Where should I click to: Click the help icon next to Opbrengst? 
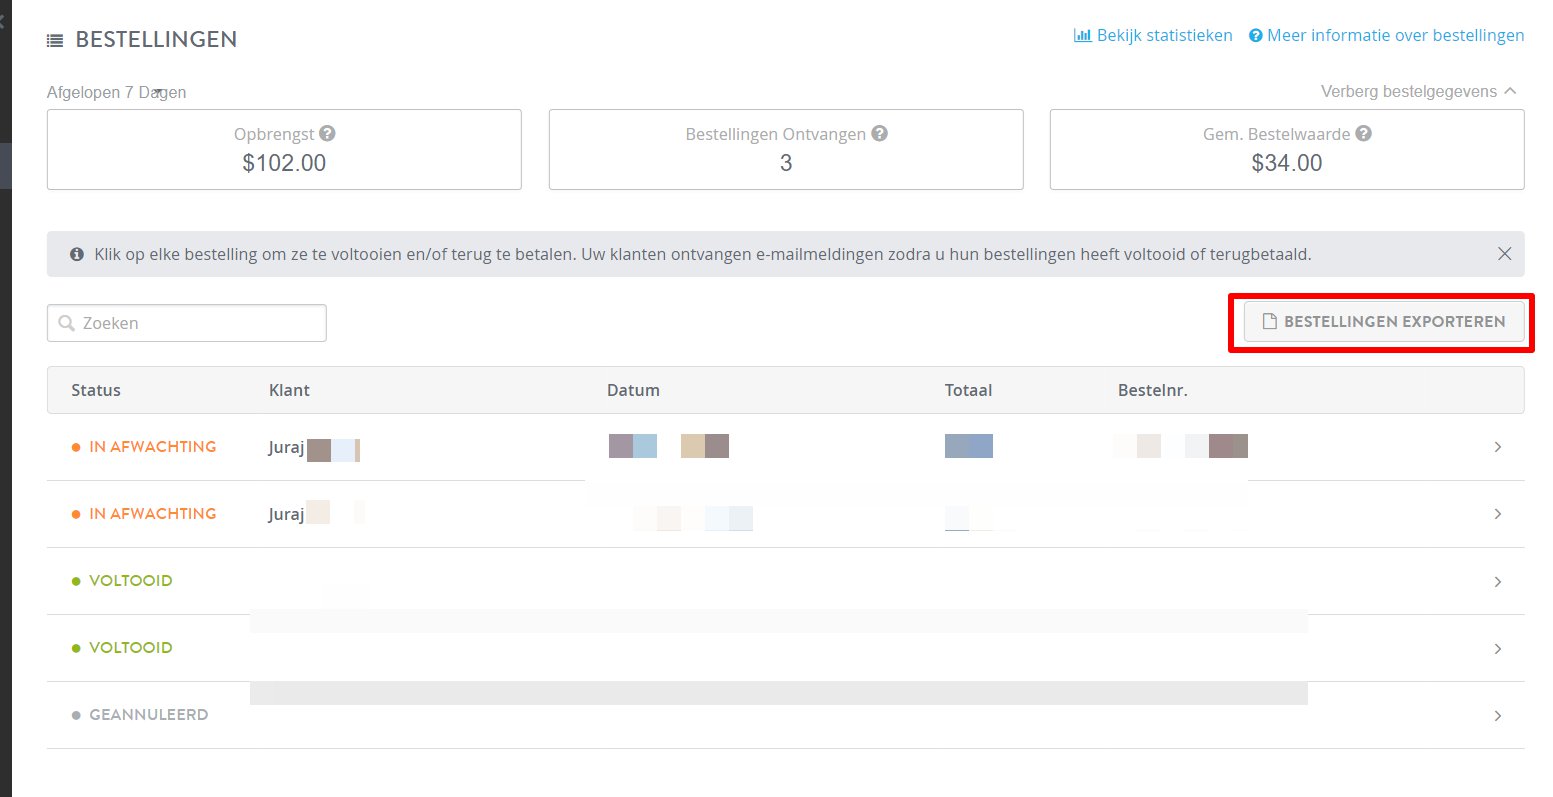tap(327, 133)
